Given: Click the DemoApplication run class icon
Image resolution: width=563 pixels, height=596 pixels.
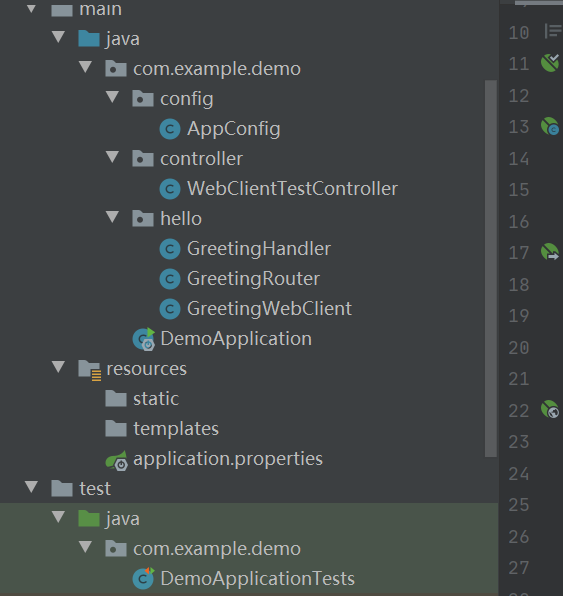Looking at the screenshot, I should (x=144, y=339).
